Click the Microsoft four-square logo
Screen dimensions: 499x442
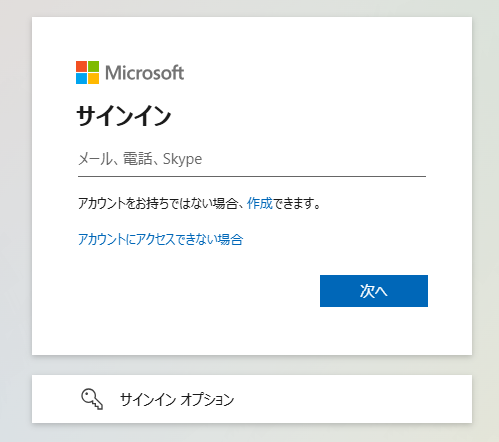click(x=87, y=72)
